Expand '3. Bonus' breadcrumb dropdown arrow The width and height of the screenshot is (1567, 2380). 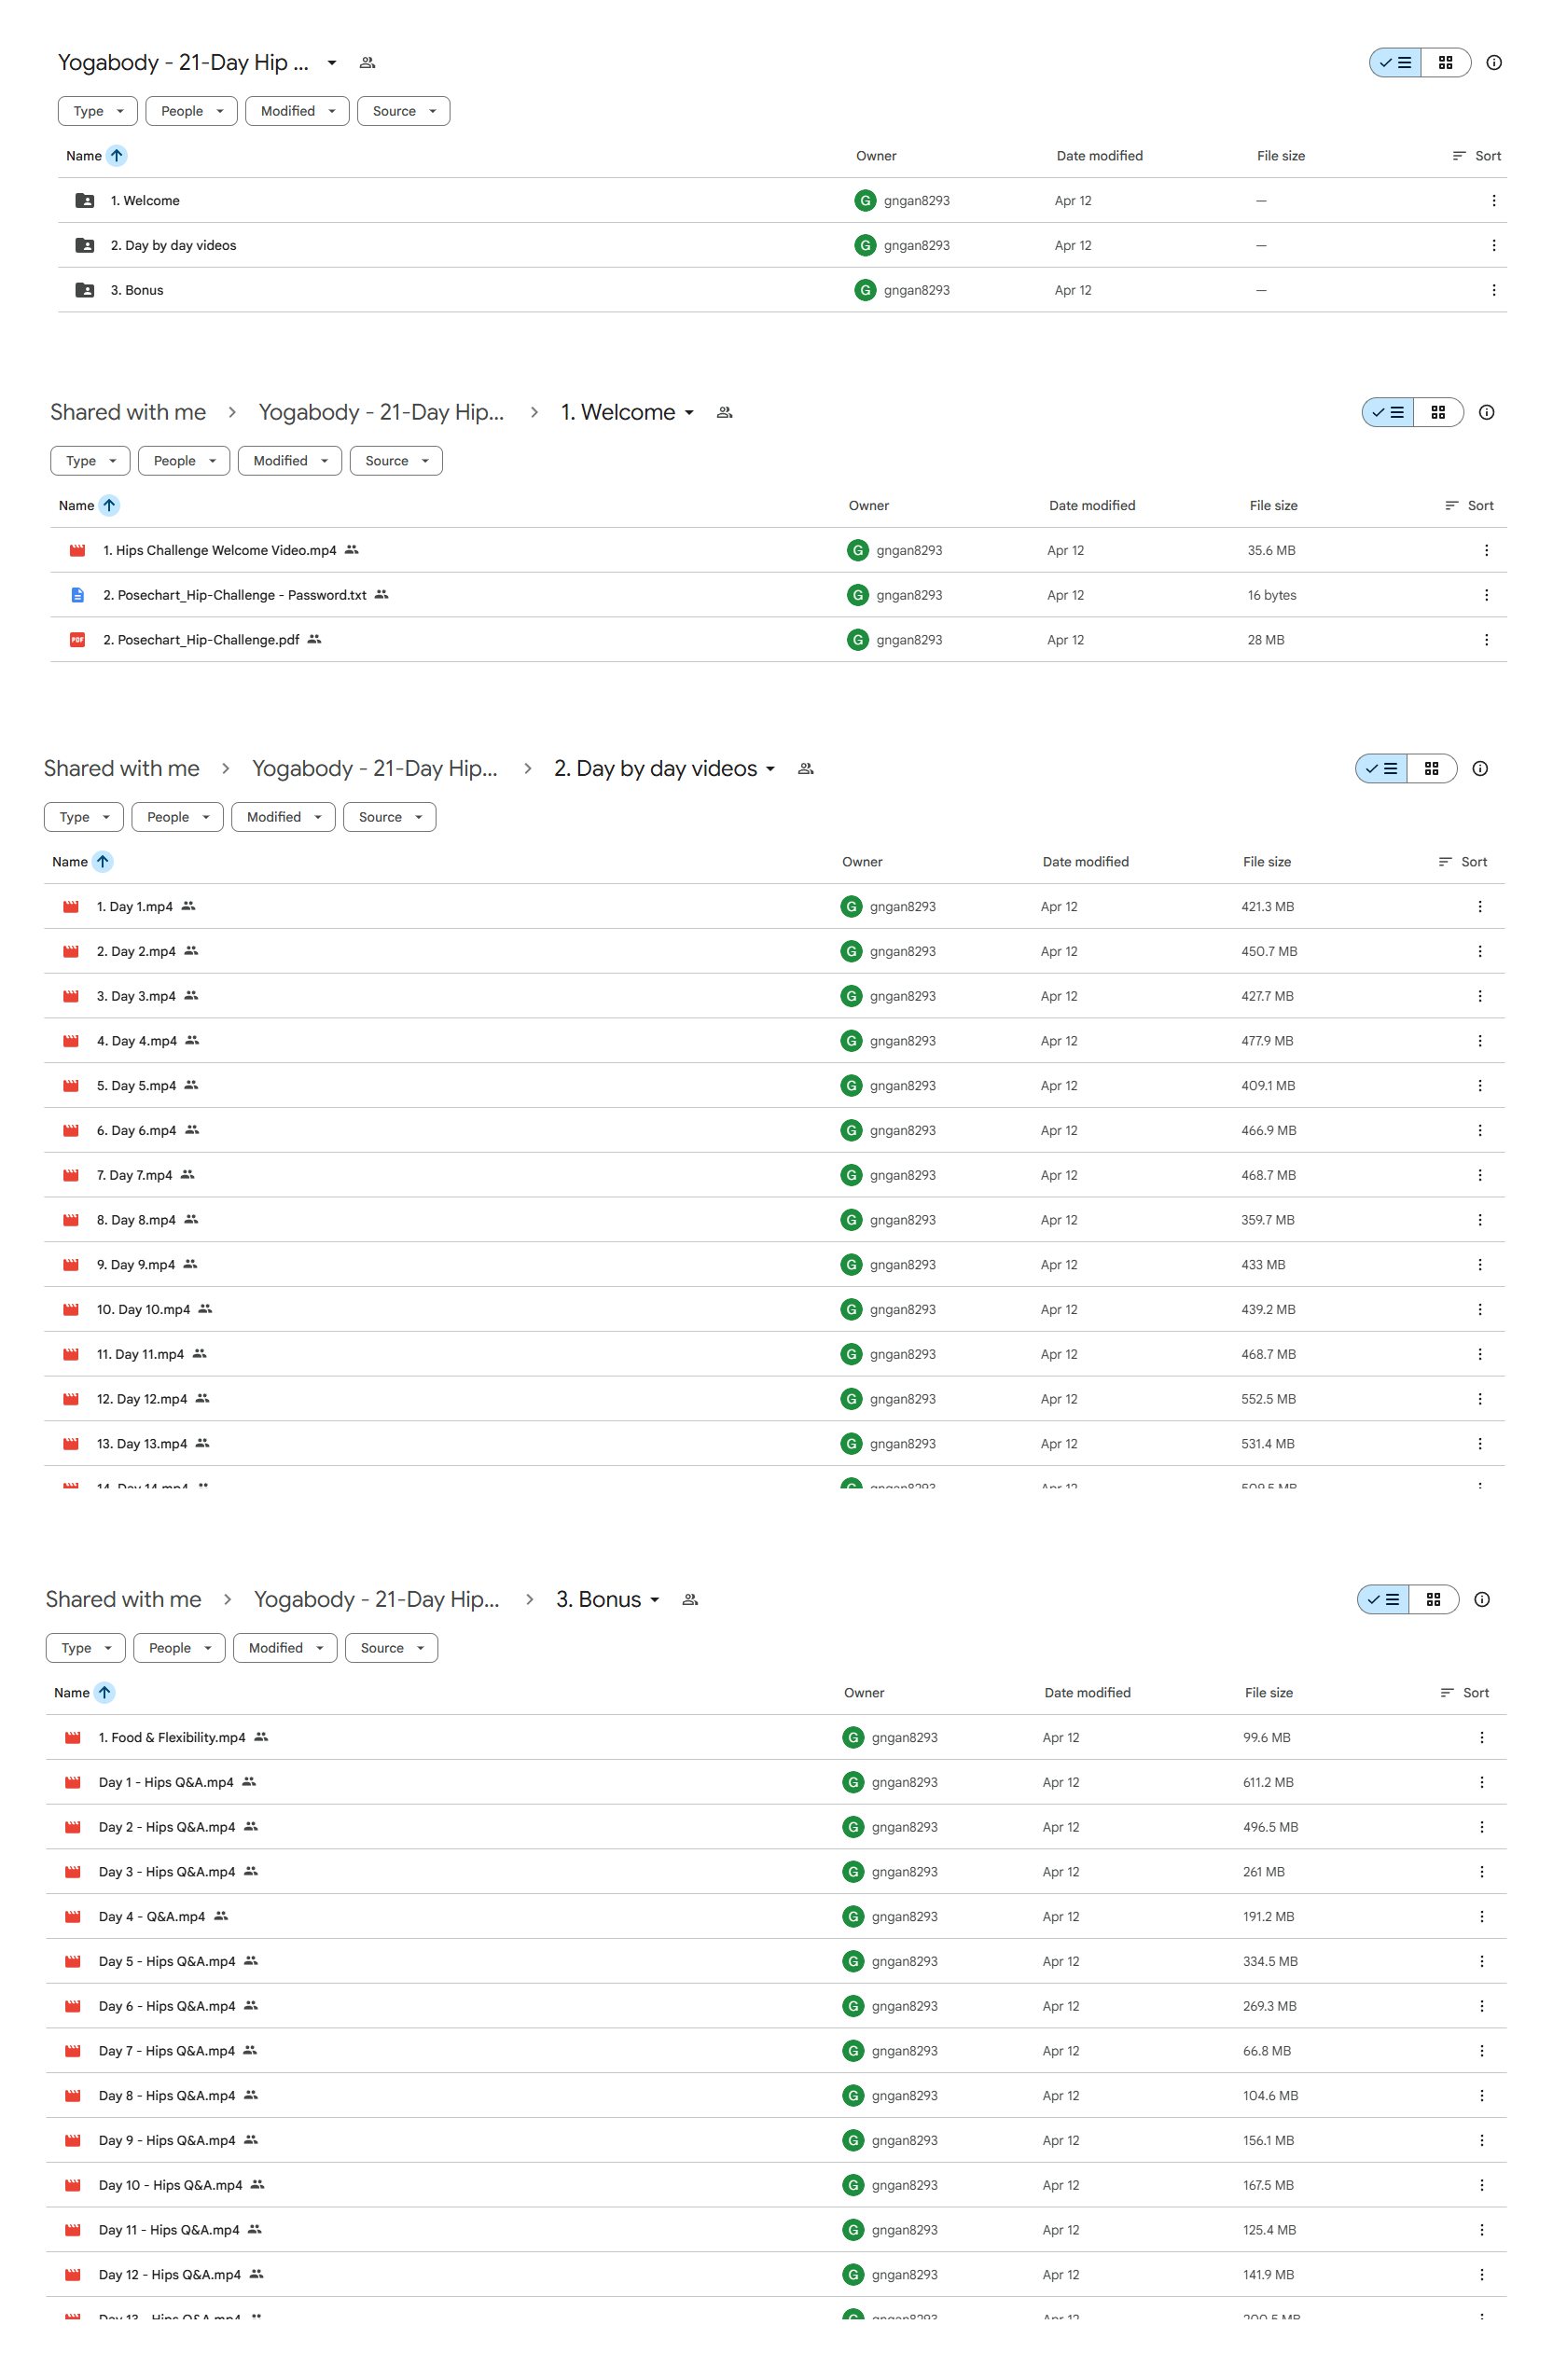[655, 1600]
